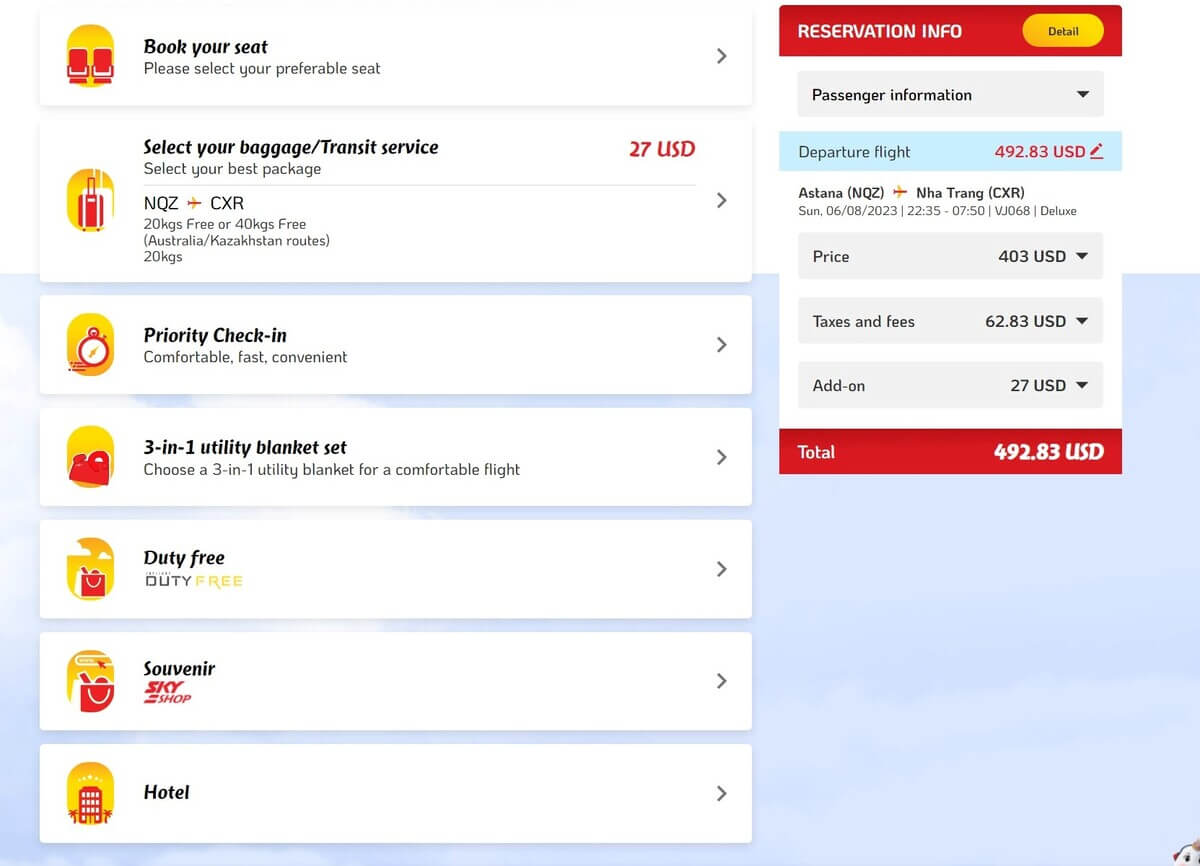Click the Departure flight summary row
This screenshot has width=1200, height=866.
[950, 151]
